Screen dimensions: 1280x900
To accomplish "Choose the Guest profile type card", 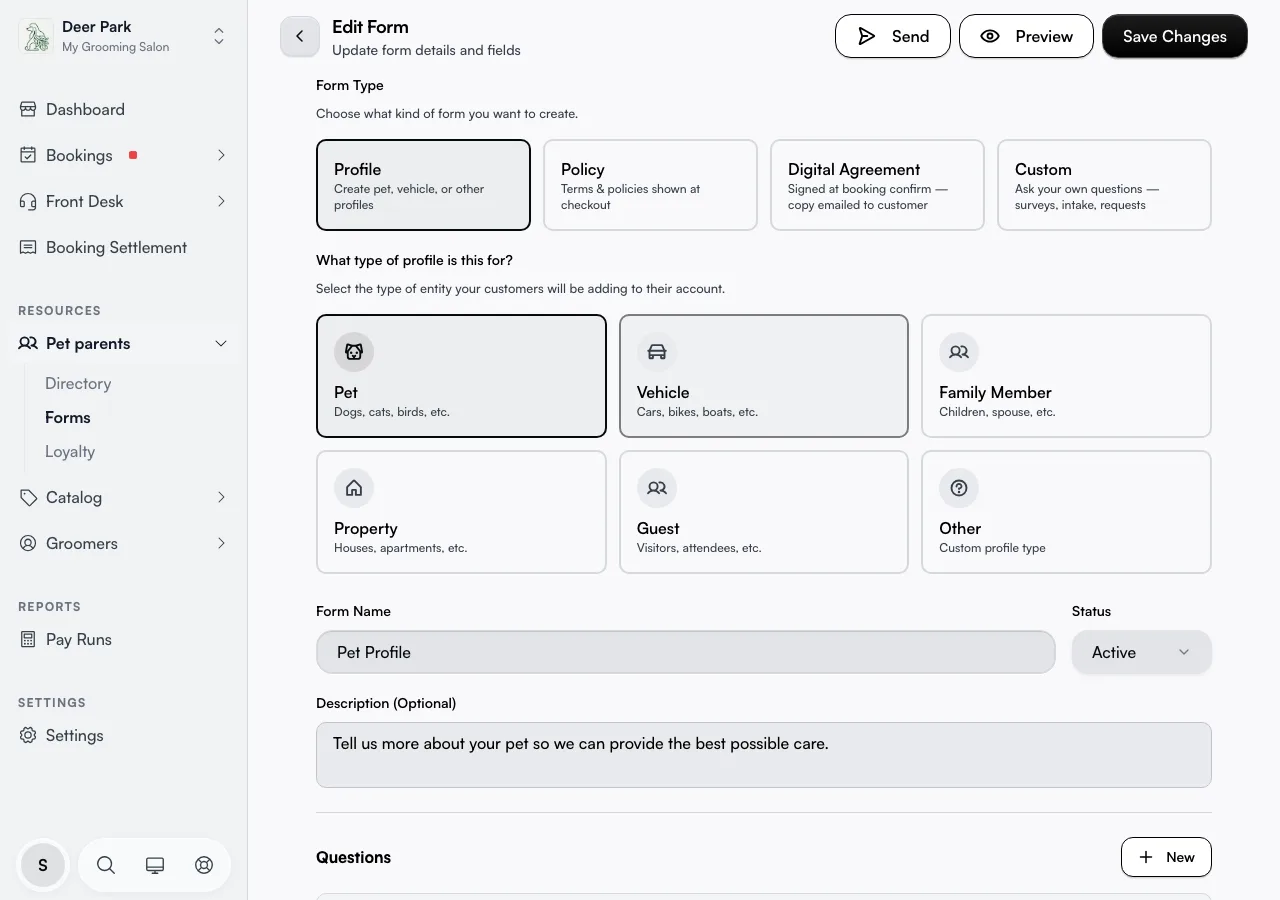I will coord(764,512).
